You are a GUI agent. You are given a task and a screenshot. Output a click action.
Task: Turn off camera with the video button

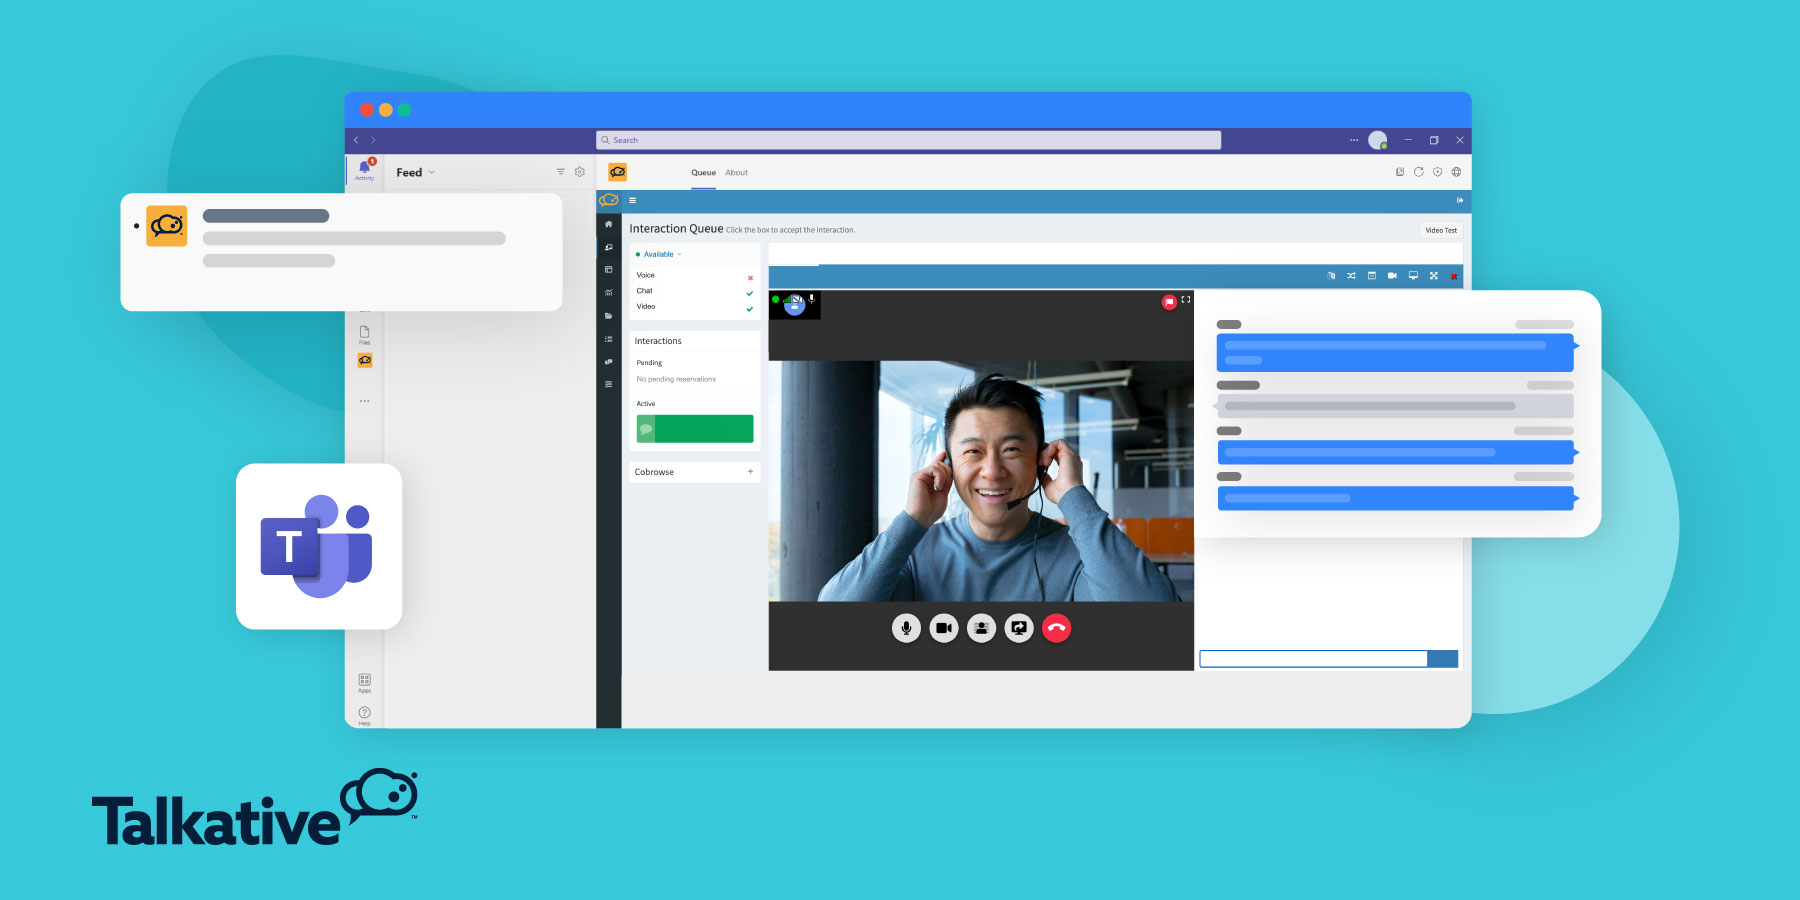[944, 628]
